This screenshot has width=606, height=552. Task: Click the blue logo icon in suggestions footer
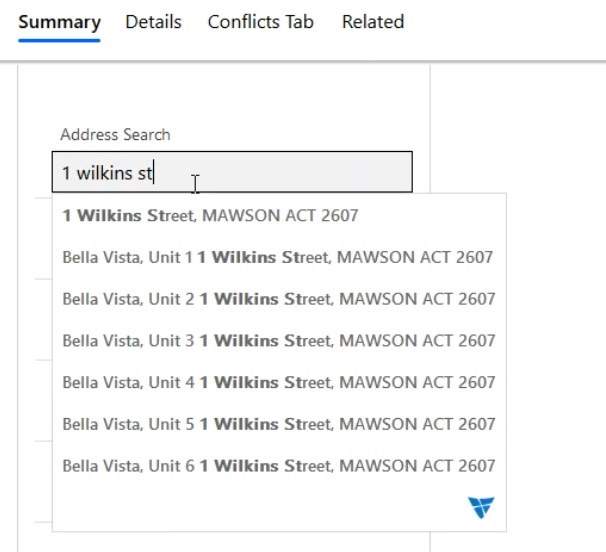pyautogui.click(x=481, y=507)
